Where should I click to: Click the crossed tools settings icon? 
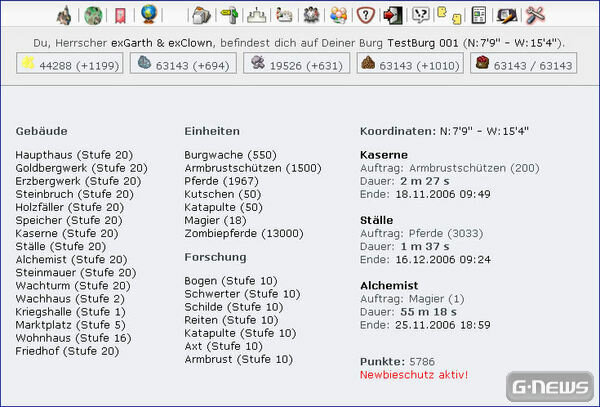click(x=535, y=15)
